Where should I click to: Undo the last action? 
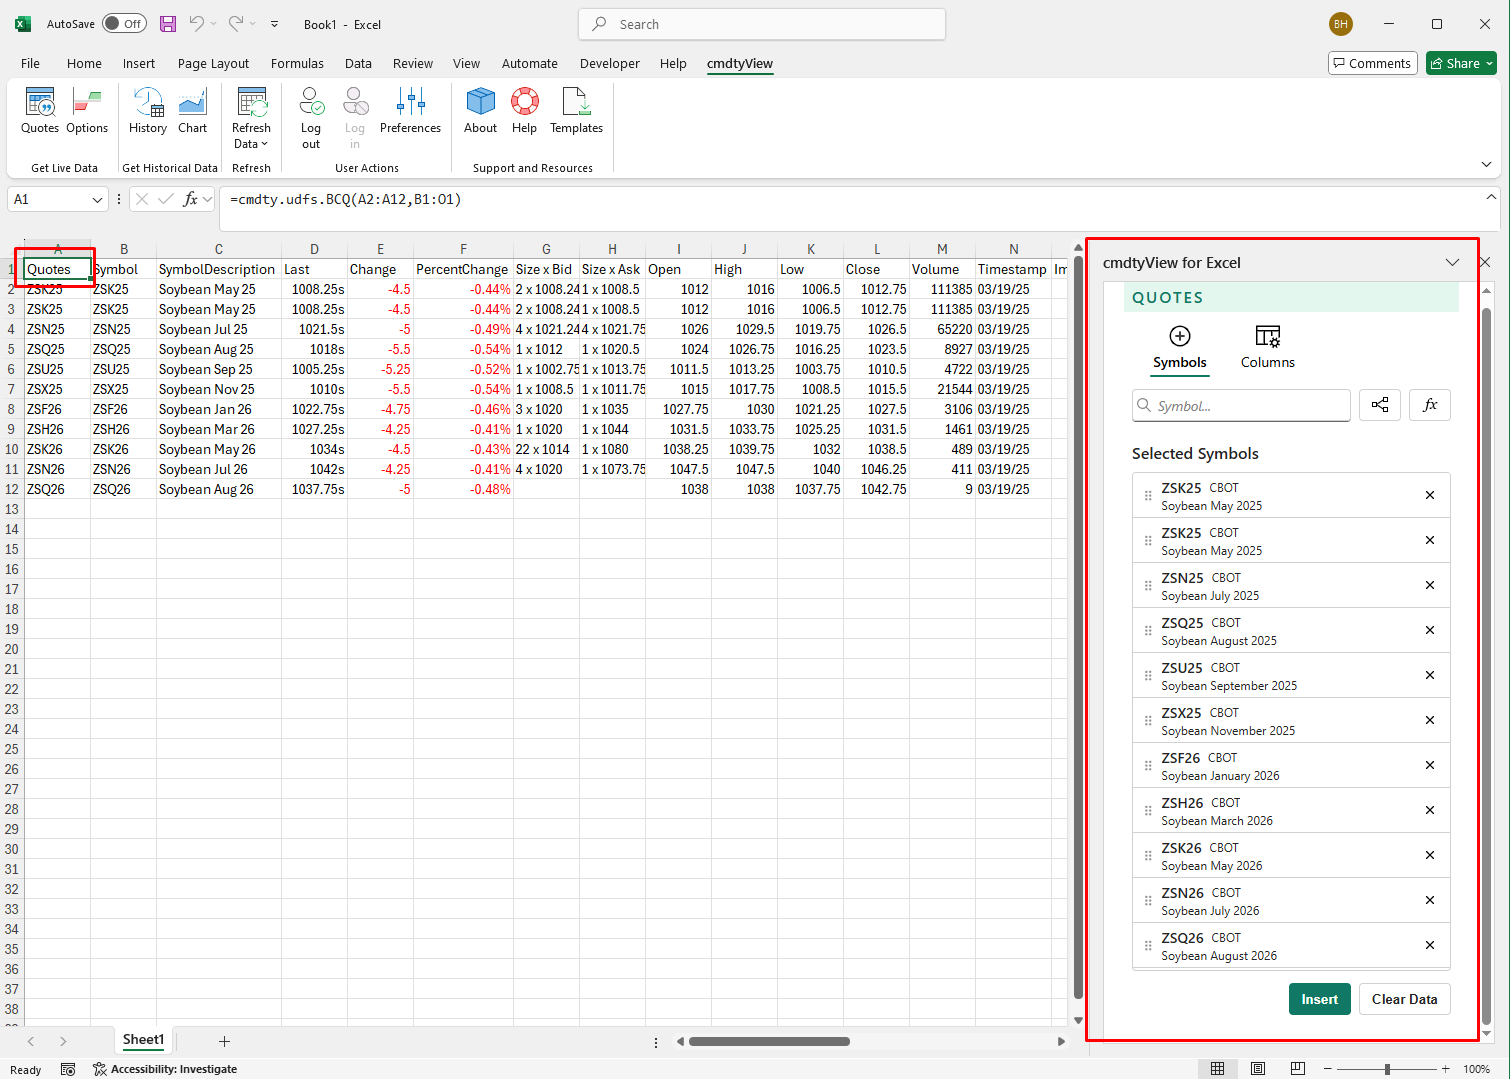pos(197,24)
